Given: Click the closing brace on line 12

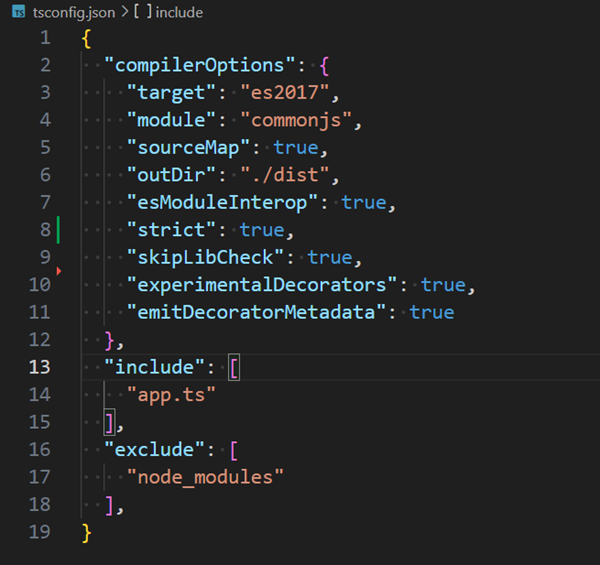Looking at the screenshot, I should [x=109, y=340].
